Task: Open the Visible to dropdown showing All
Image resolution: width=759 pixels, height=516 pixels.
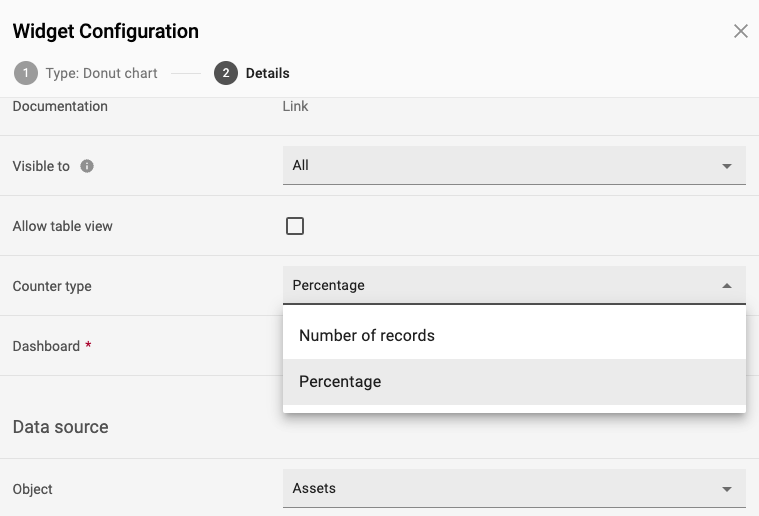Action: [x=514, y=166]
